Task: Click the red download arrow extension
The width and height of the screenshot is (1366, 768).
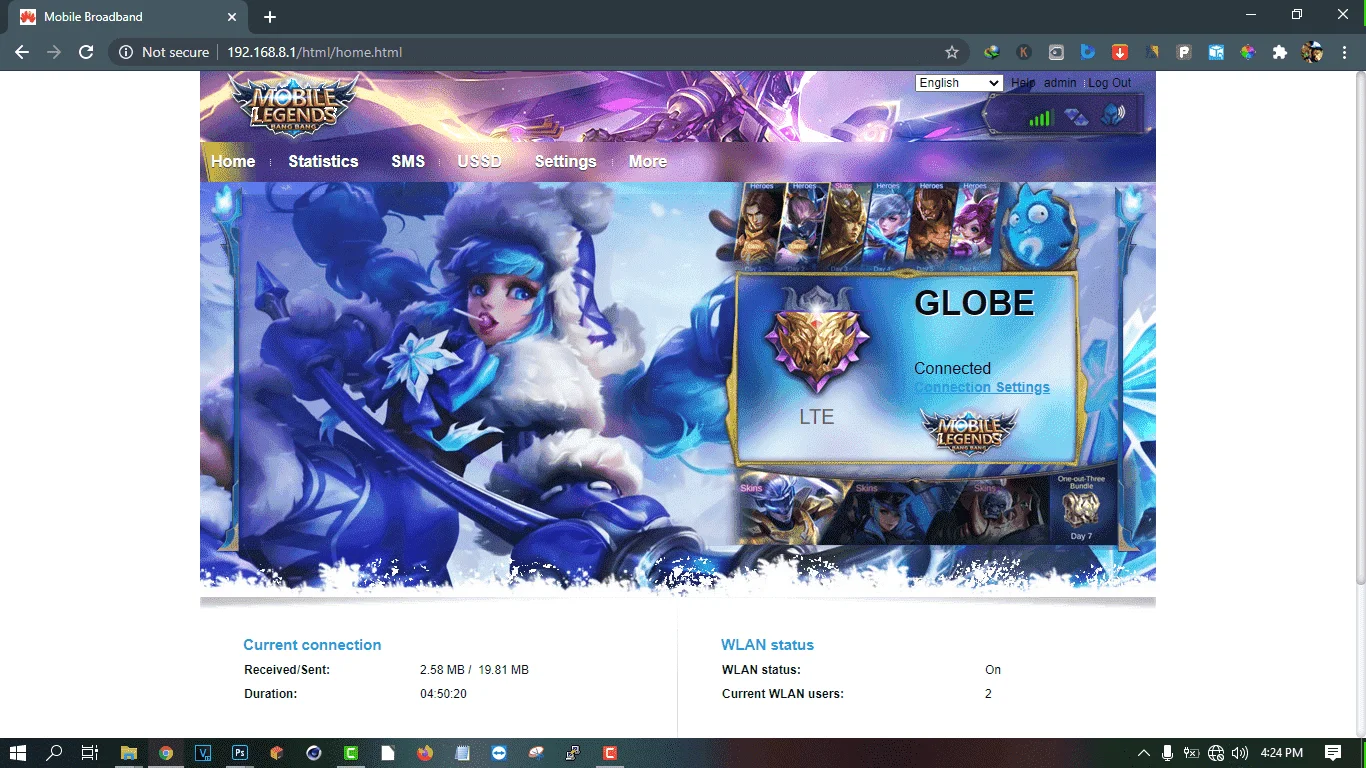Action: pos(1120,52)
